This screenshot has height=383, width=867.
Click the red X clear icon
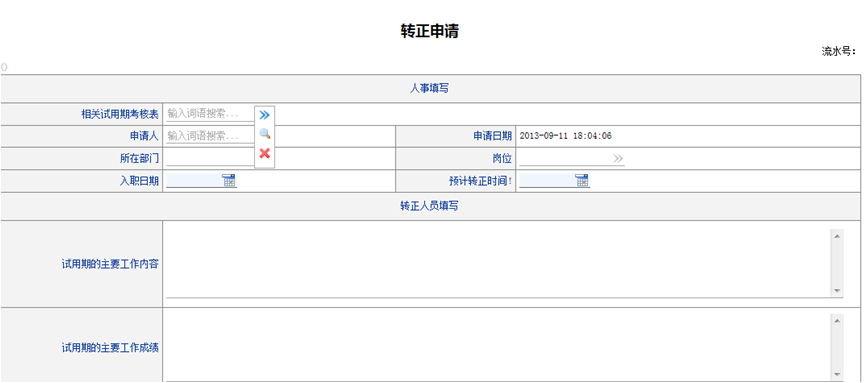264,153
